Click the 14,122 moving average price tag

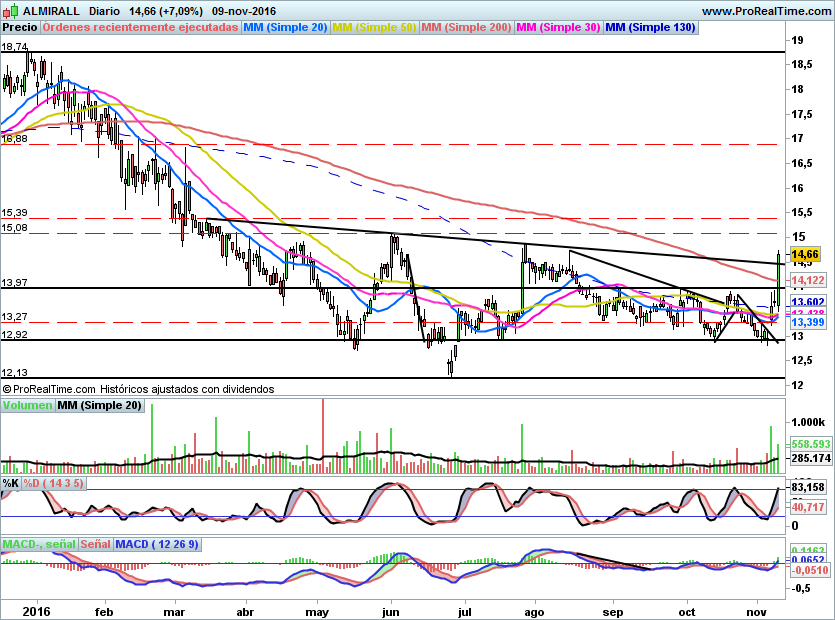pyautogui.click(x=807, y=281)
